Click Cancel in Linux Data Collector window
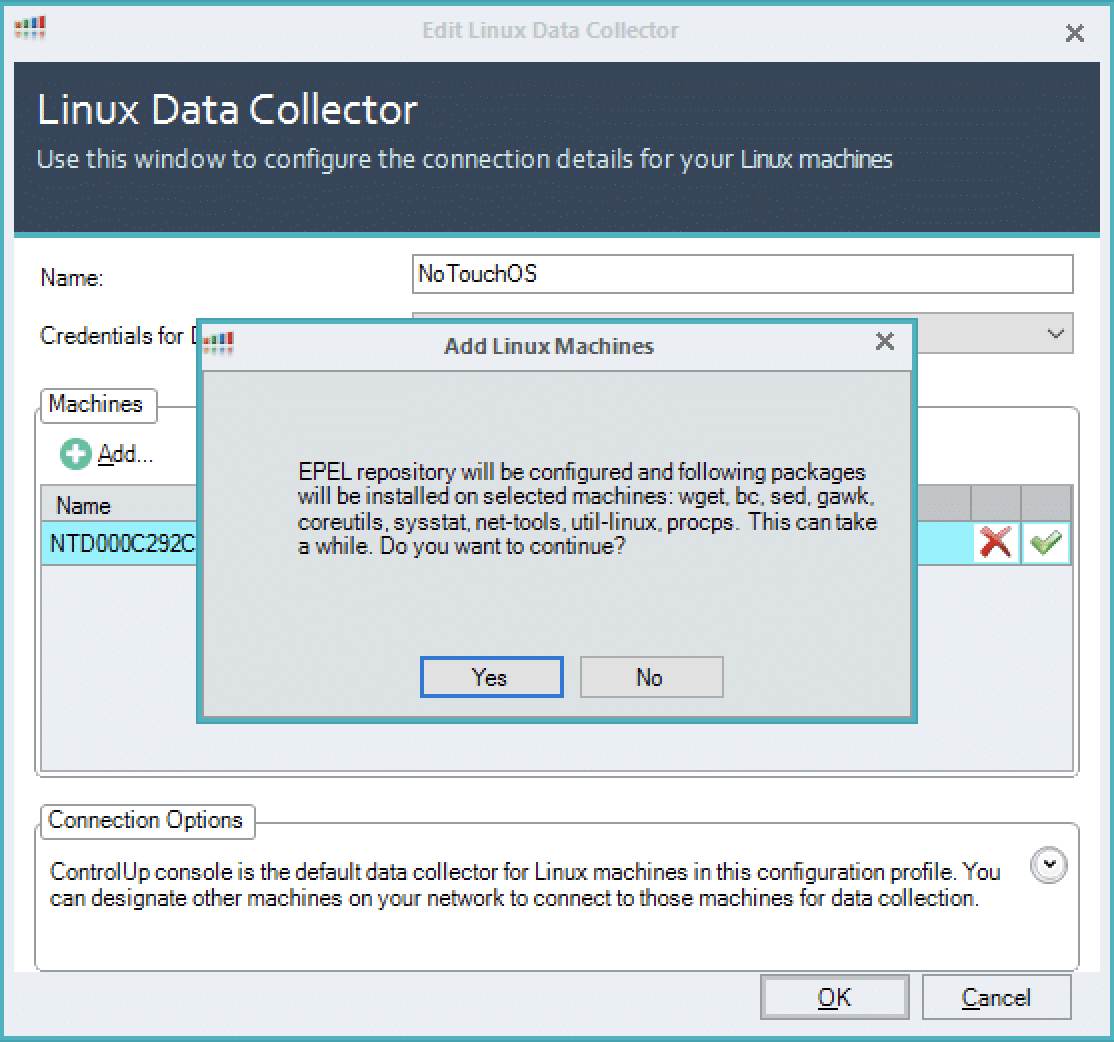 [996, 997]
